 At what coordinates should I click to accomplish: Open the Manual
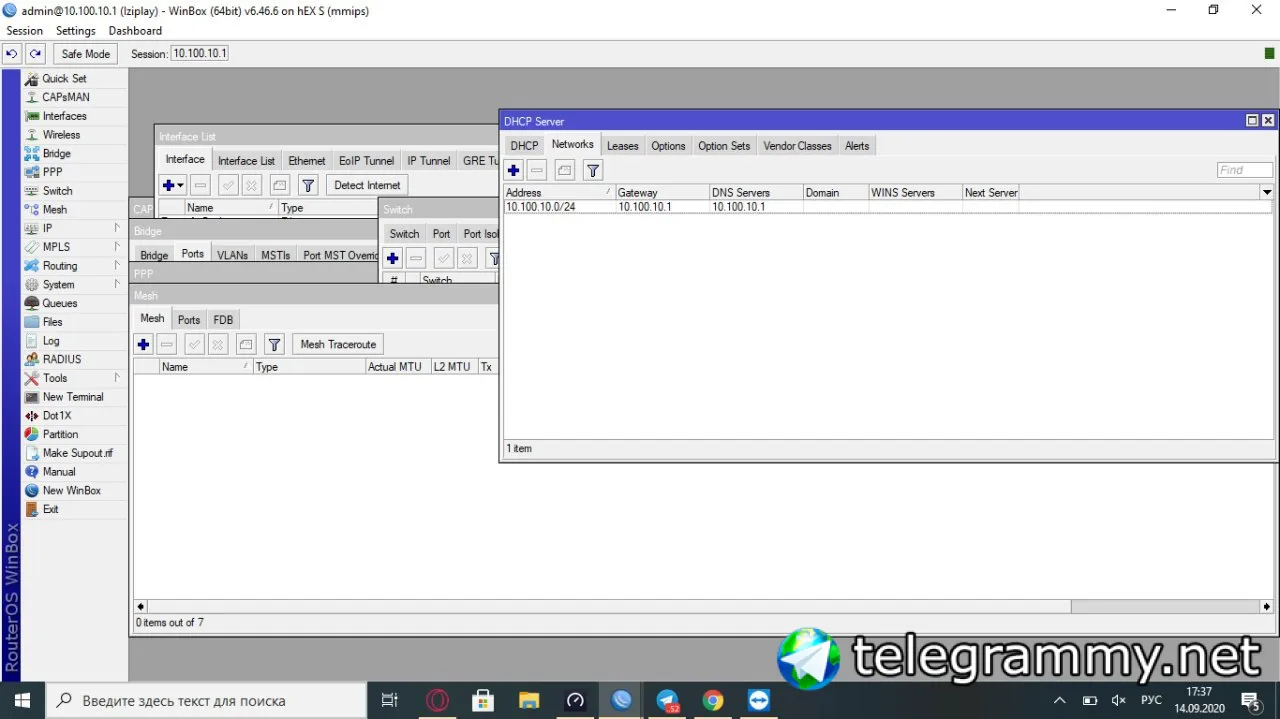click(59, 472)
